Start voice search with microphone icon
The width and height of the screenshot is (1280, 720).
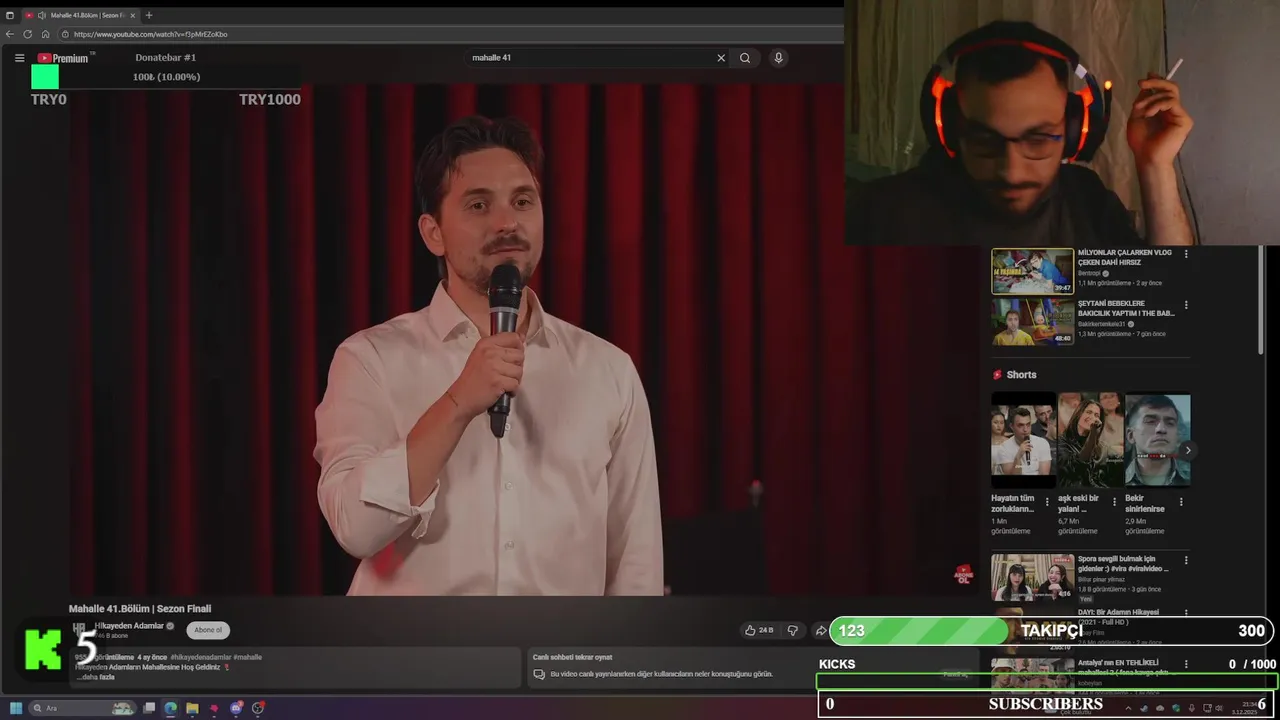click(x=778, y=58)
